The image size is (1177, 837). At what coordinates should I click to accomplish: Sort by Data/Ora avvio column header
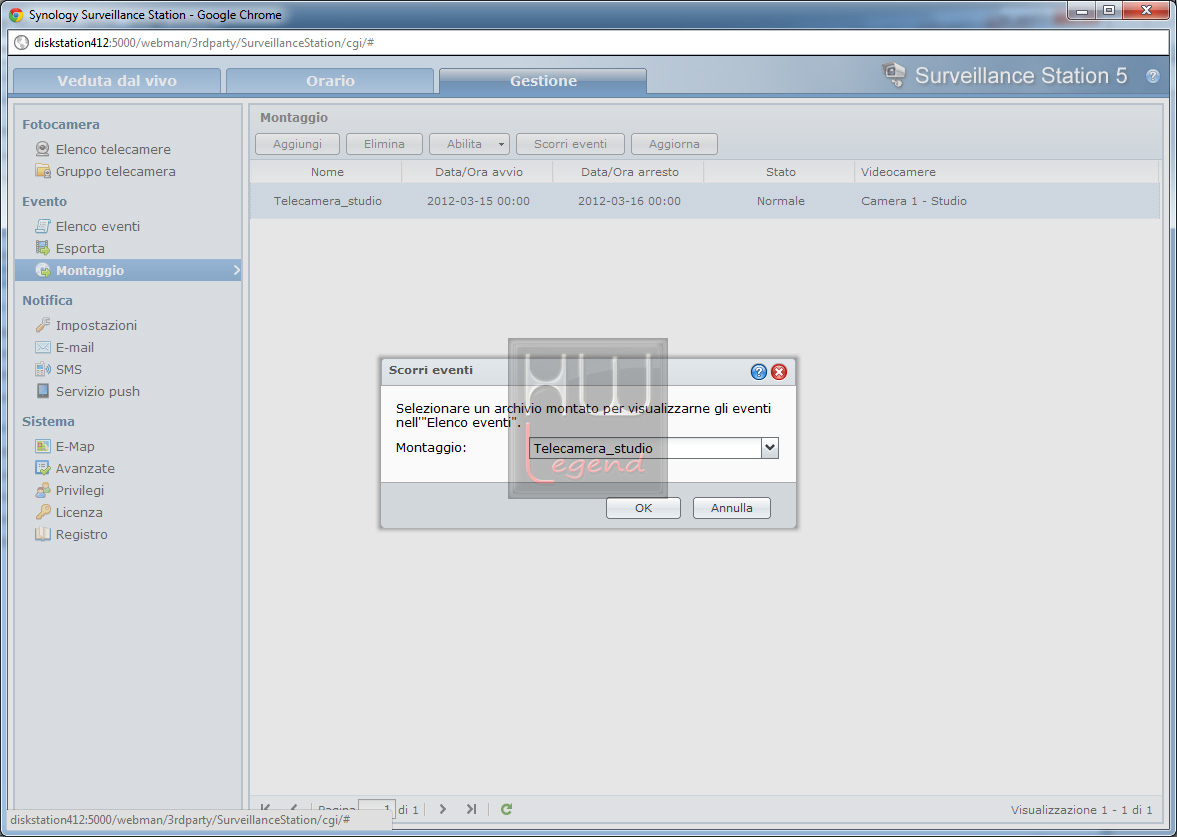(478, 172)
